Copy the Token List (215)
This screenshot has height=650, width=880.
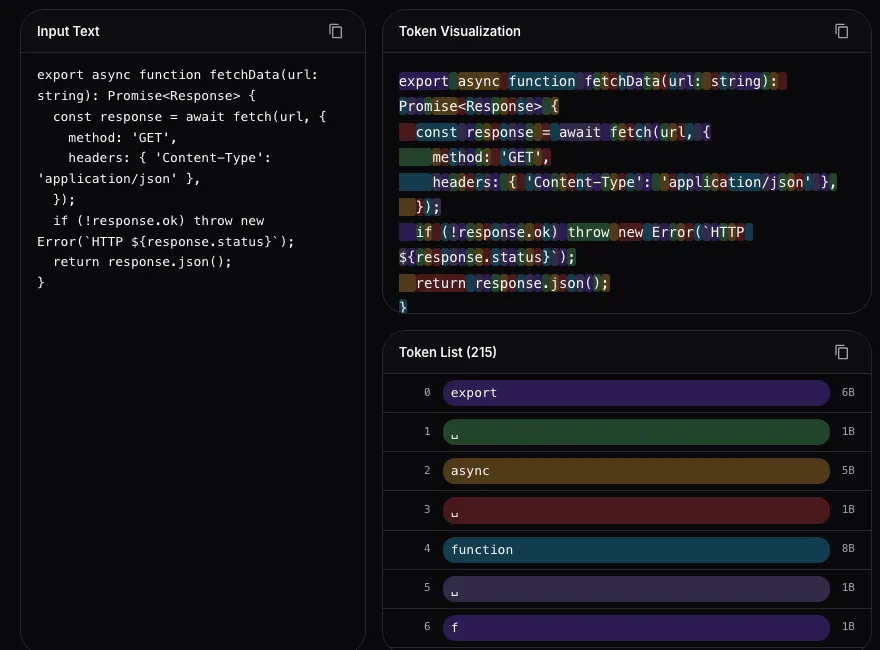[841, 352]
